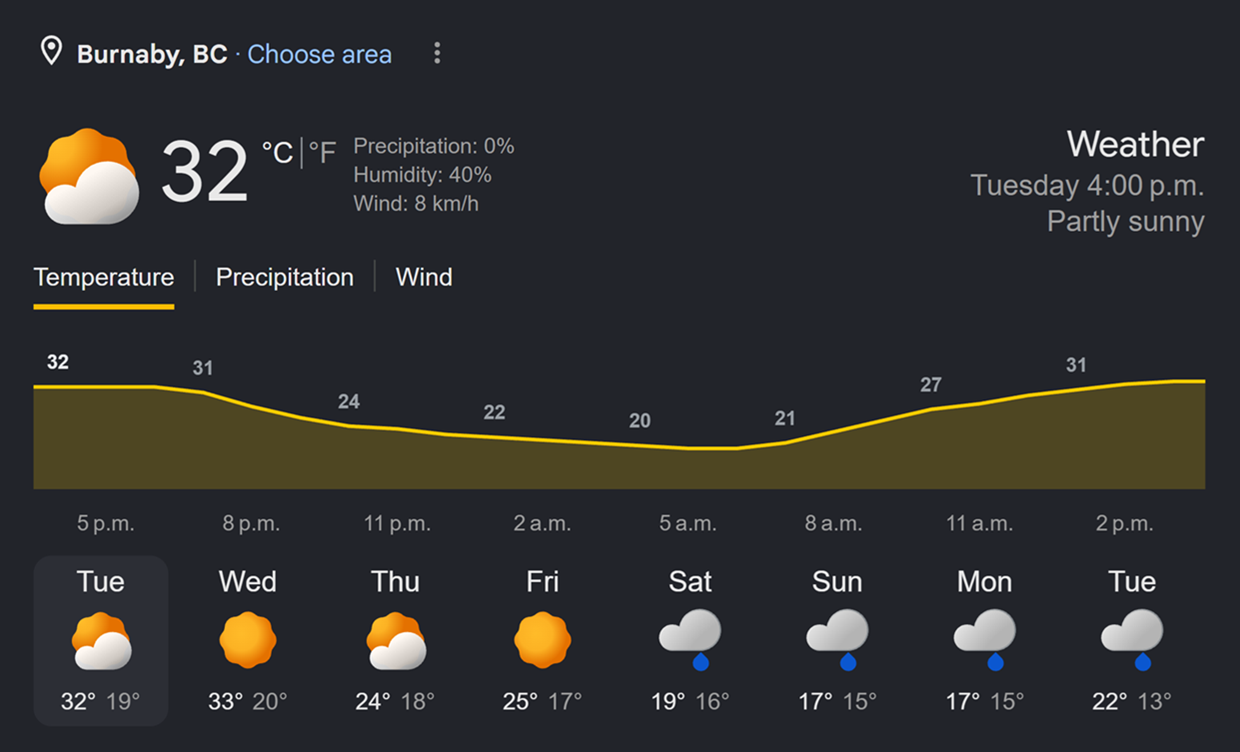This screenshot has width=1240, height=752.
Task: Switch to the Wind tab
Action: coord(424,277)
